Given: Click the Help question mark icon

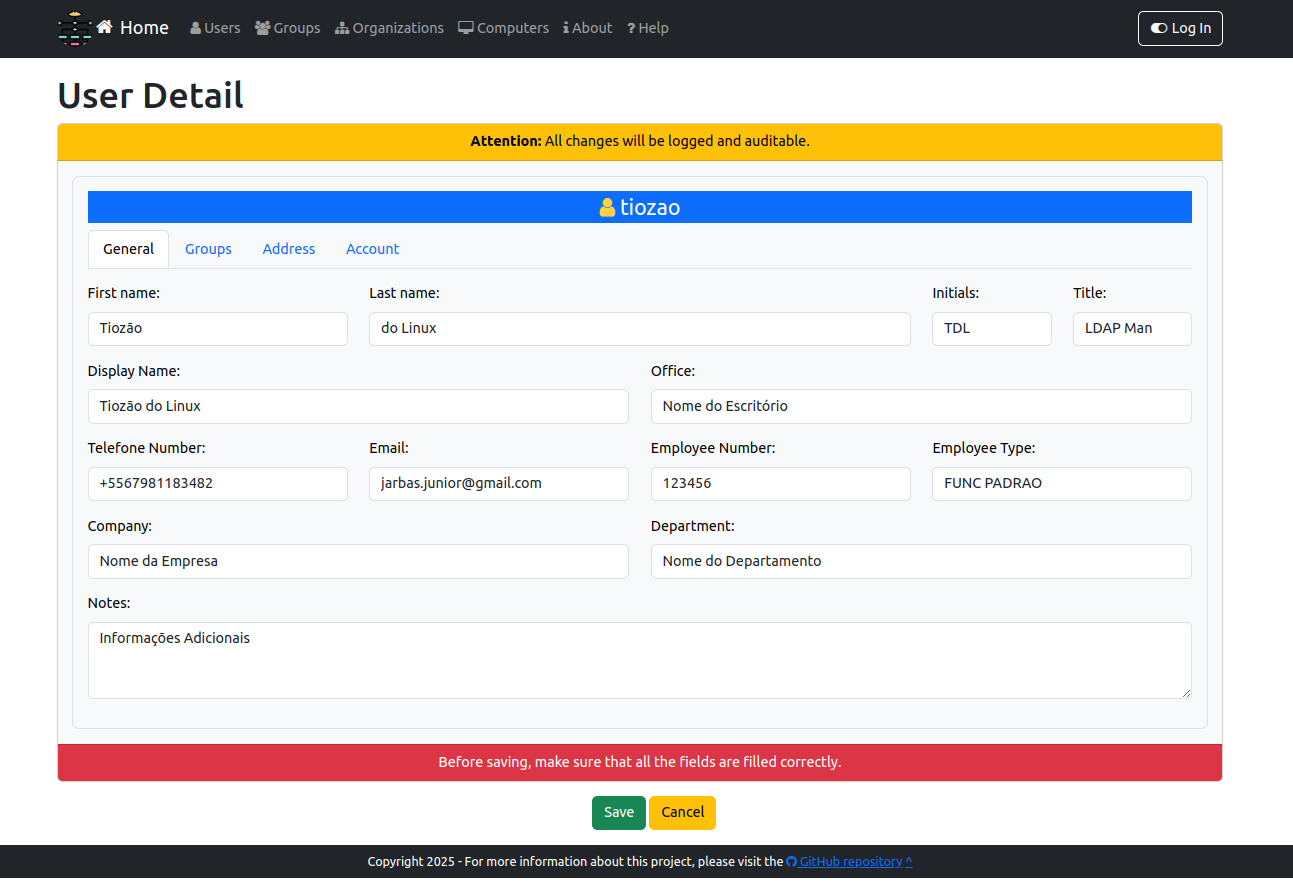Looking at the screenshot, I should 631,28.
